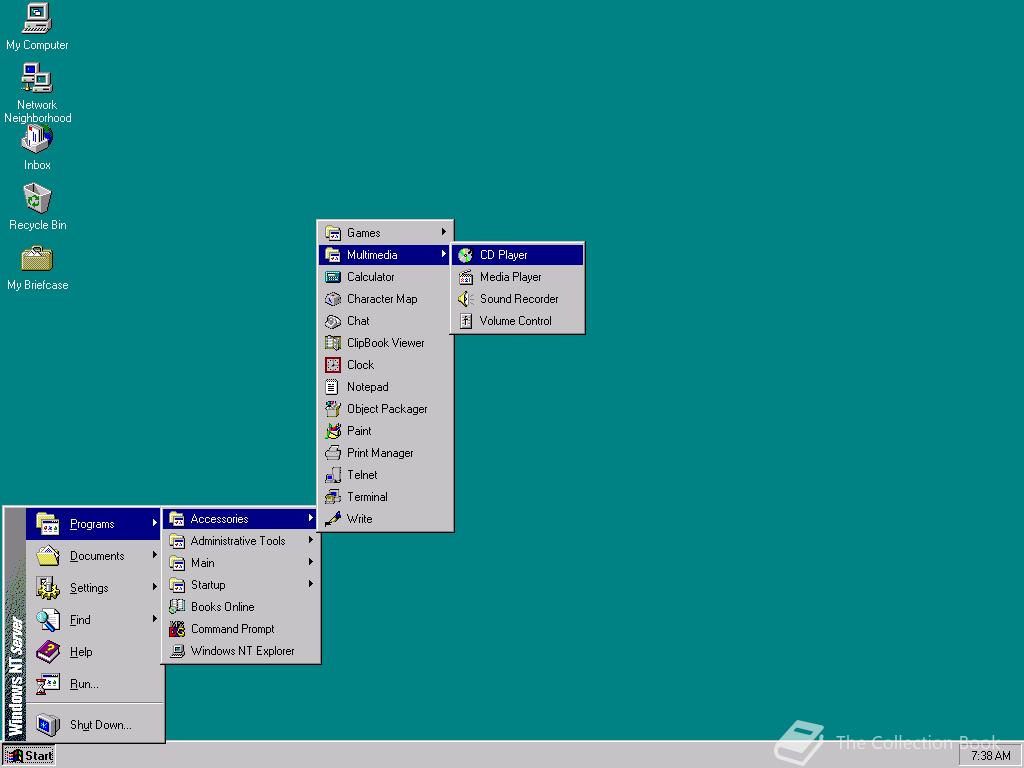1024x768 pixels.
Task: Click the "Object Packager" label
Action: tap(387, 409)
